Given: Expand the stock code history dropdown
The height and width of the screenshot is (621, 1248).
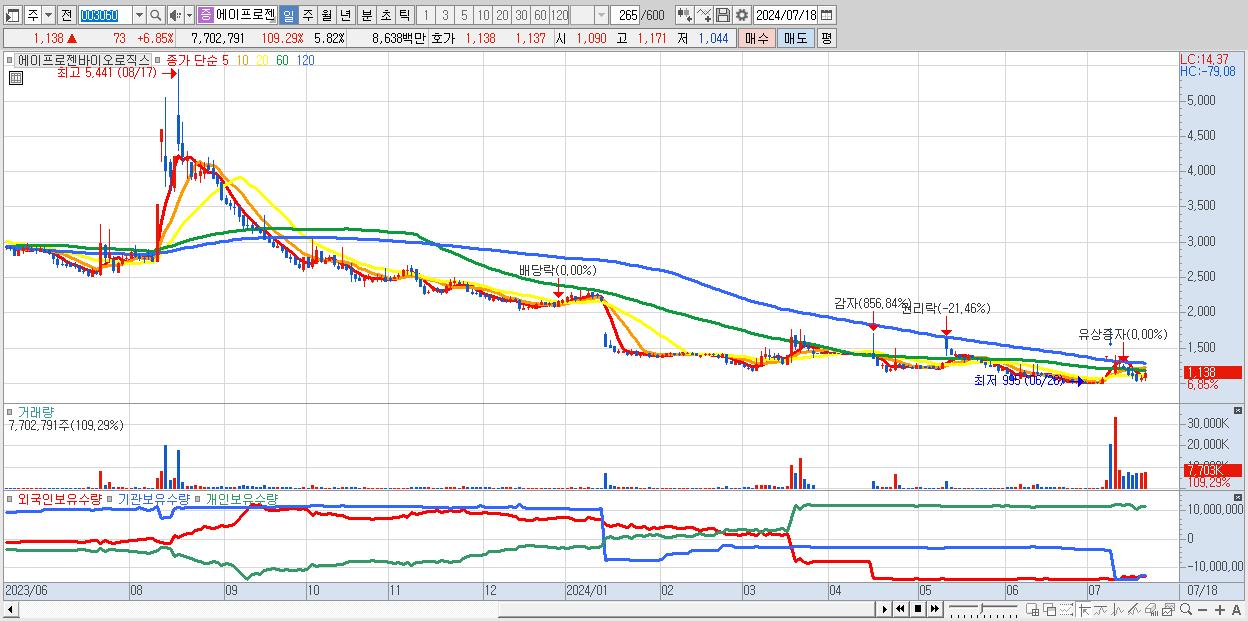Looking at the screenshot, I should [139, 15].
